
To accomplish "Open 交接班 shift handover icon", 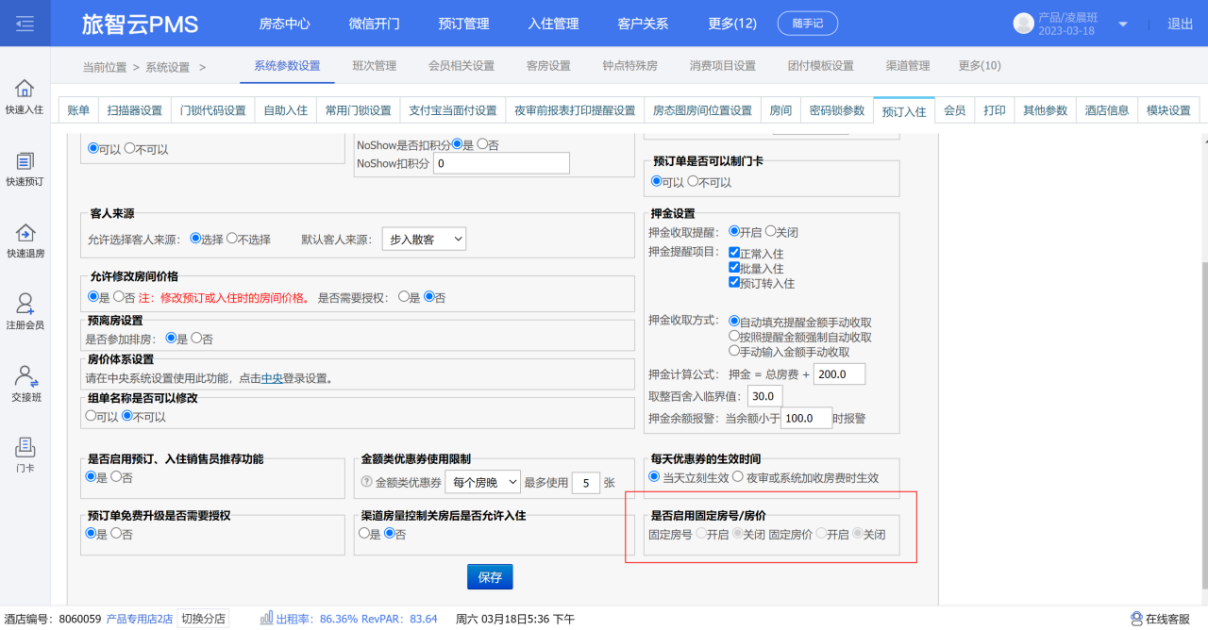I will (x=25, y=376).
